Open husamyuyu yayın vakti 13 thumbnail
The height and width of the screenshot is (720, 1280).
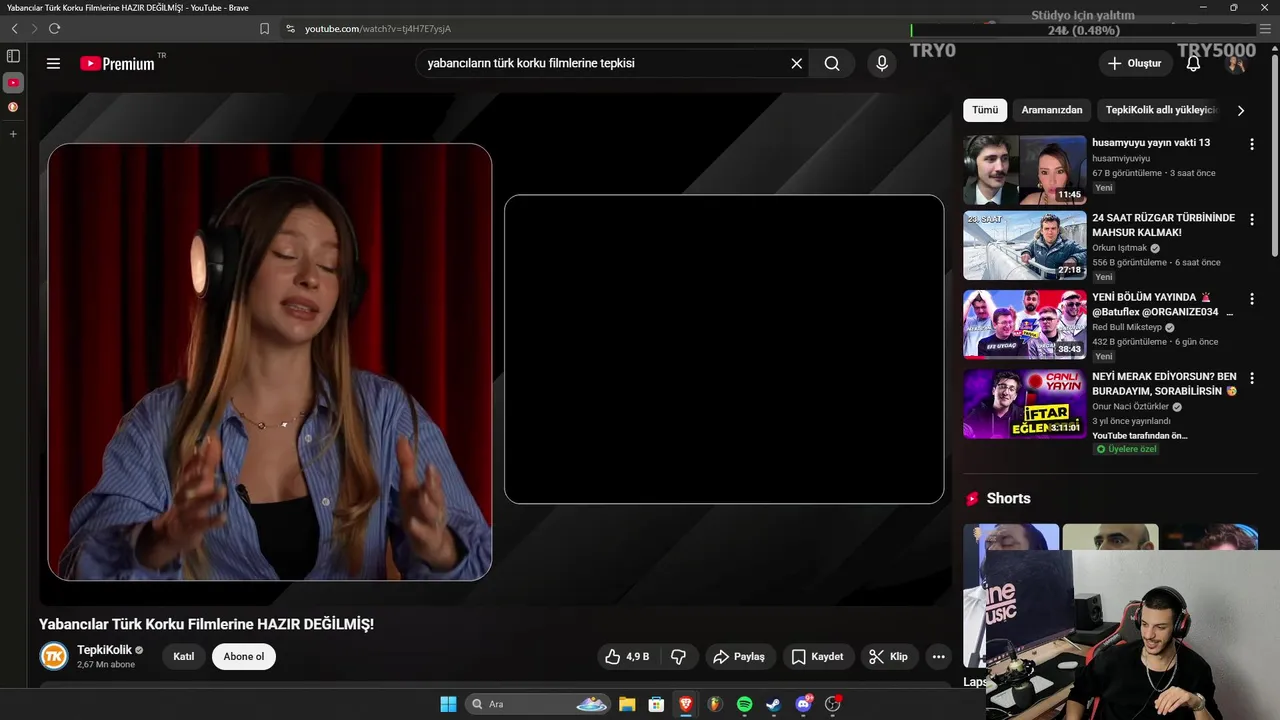point(1024,170)
